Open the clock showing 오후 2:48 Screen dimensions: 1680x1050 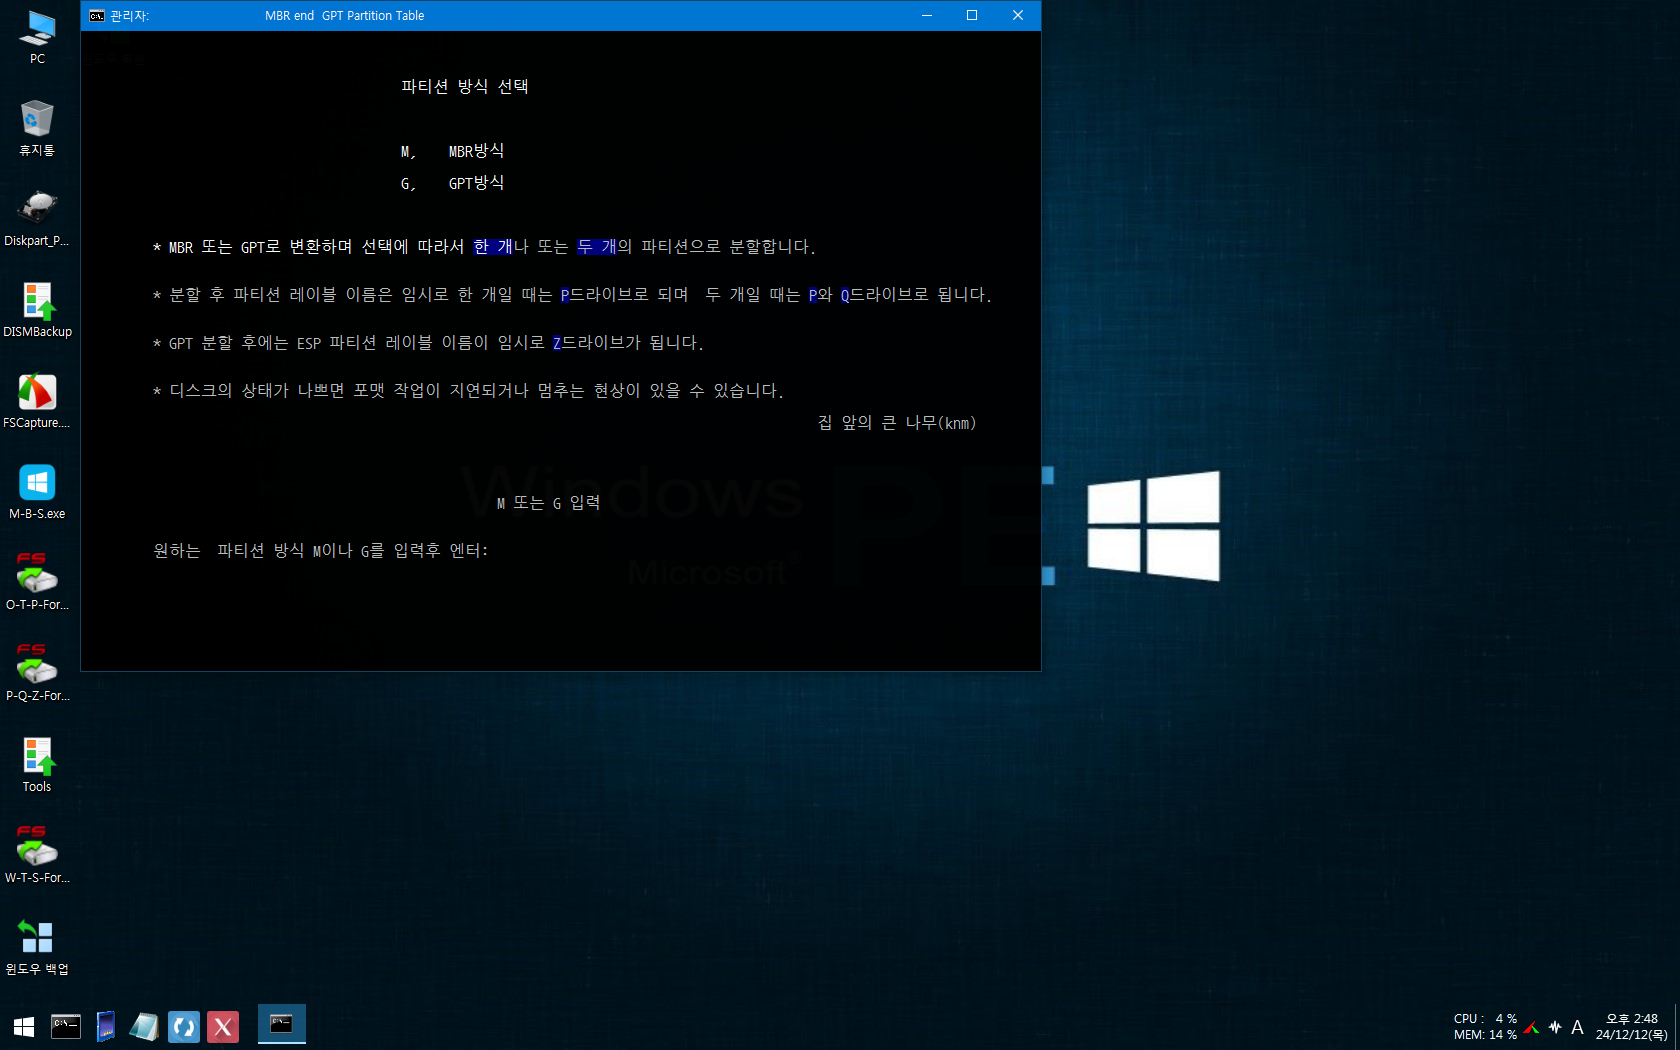click(x=1632, y=1027)
